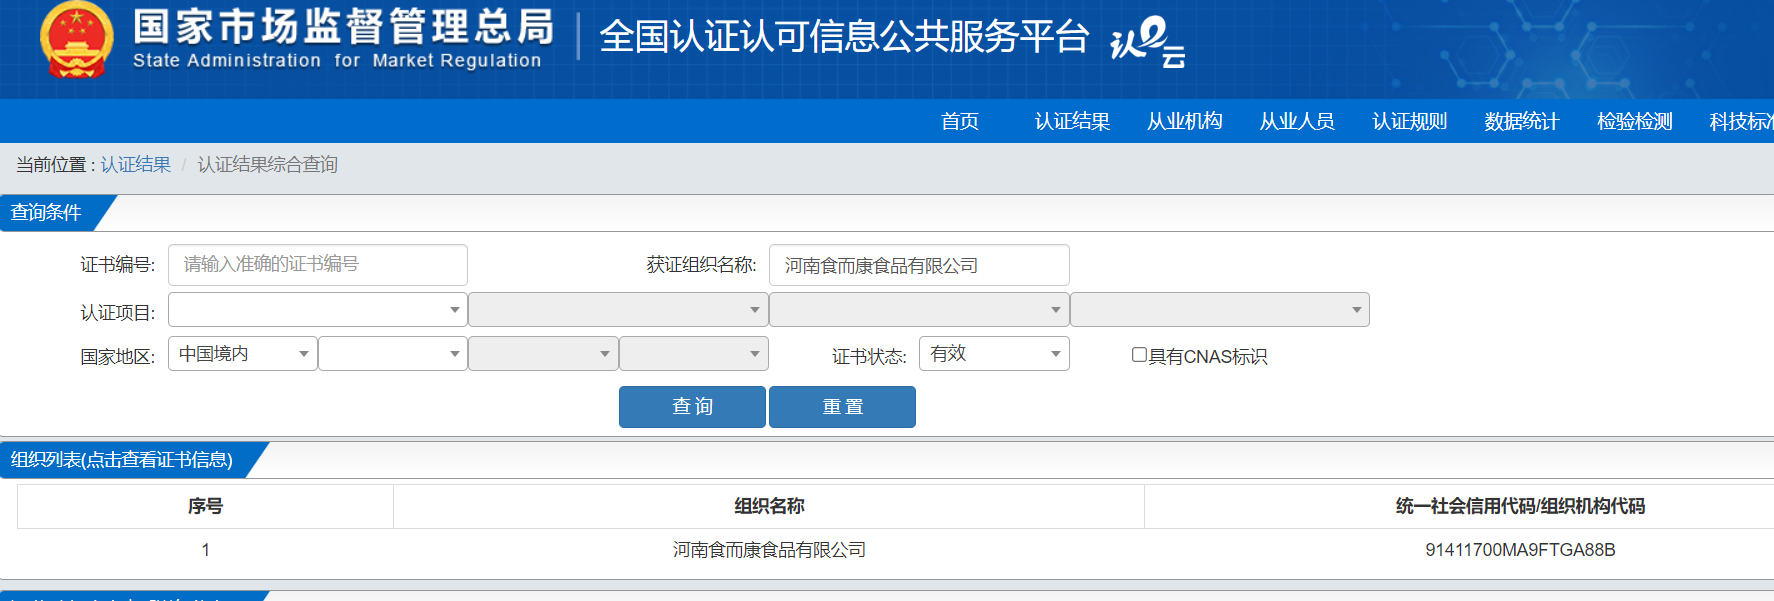Follow the 认证结果 breadcrumb link
This screenshot has height=601, width=1774.
coord(136,164)
